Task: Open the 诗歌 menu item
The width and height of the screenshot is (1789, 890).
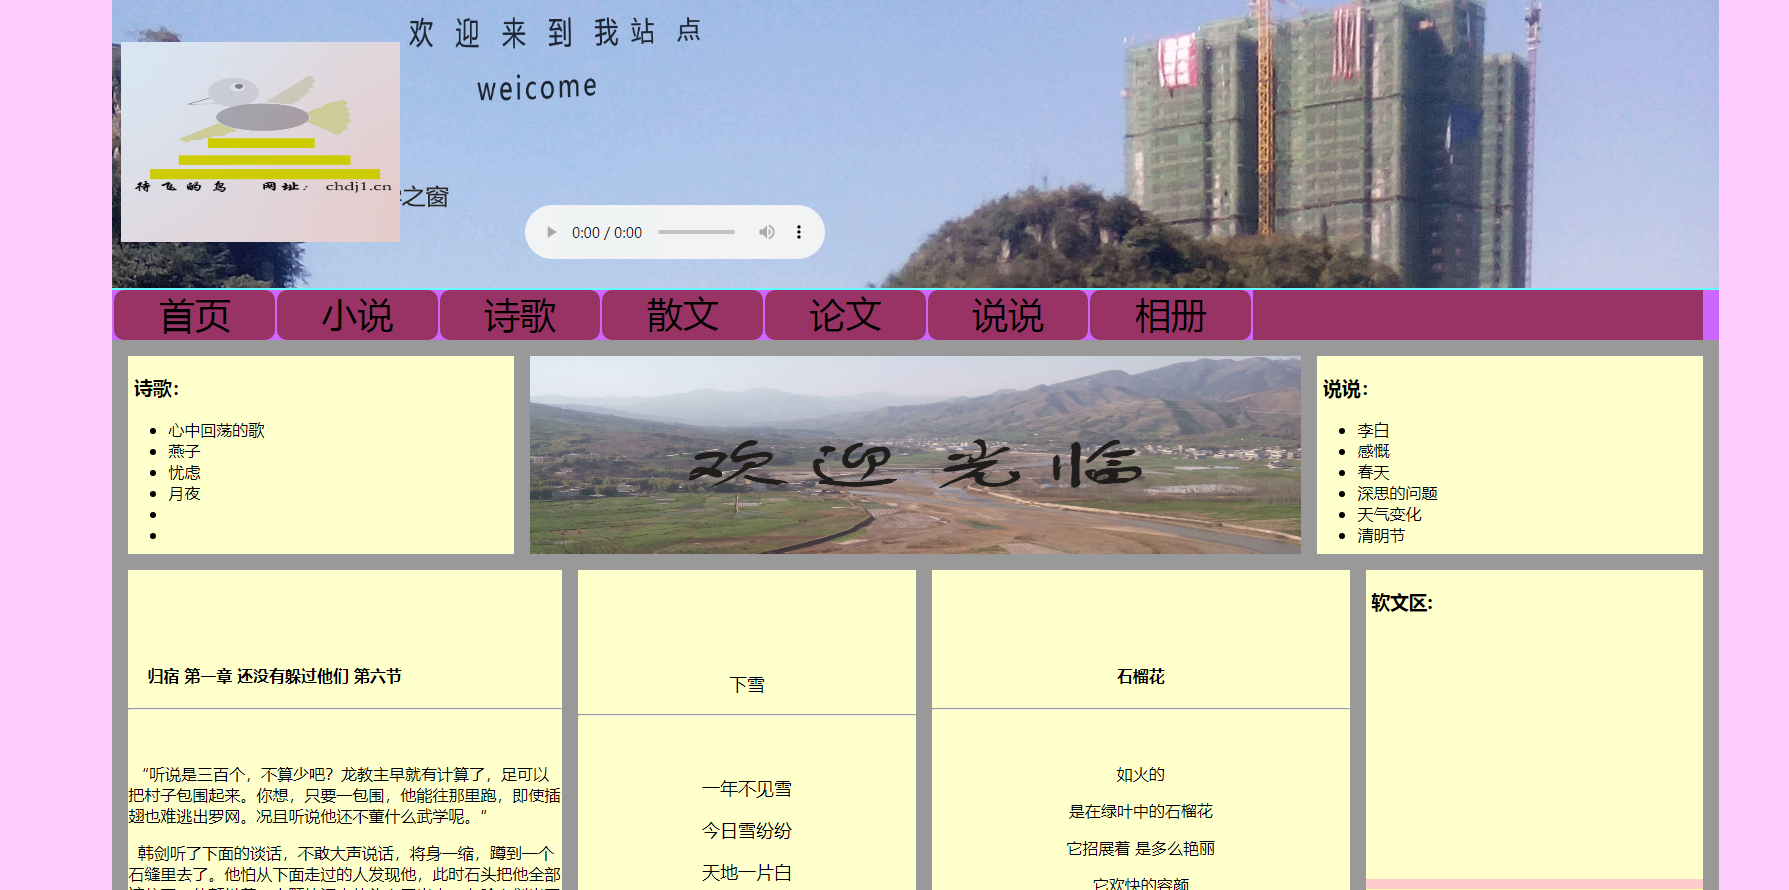Action: tap(520, 316)
